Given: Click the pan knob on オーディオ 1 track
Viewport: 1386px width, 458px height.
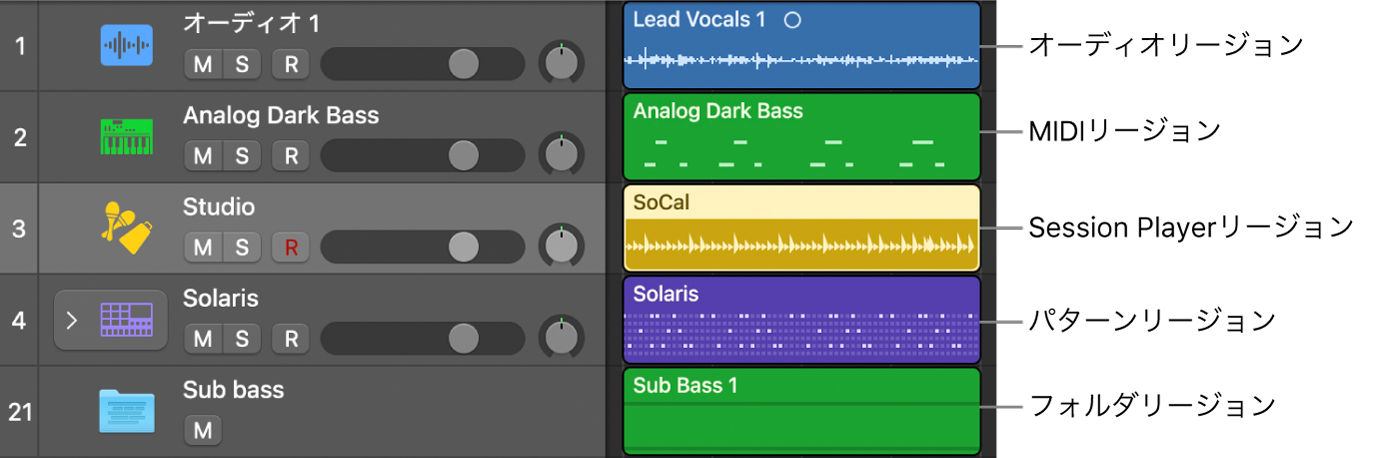Looking at the screenshot, I should (x=561, y=64).
